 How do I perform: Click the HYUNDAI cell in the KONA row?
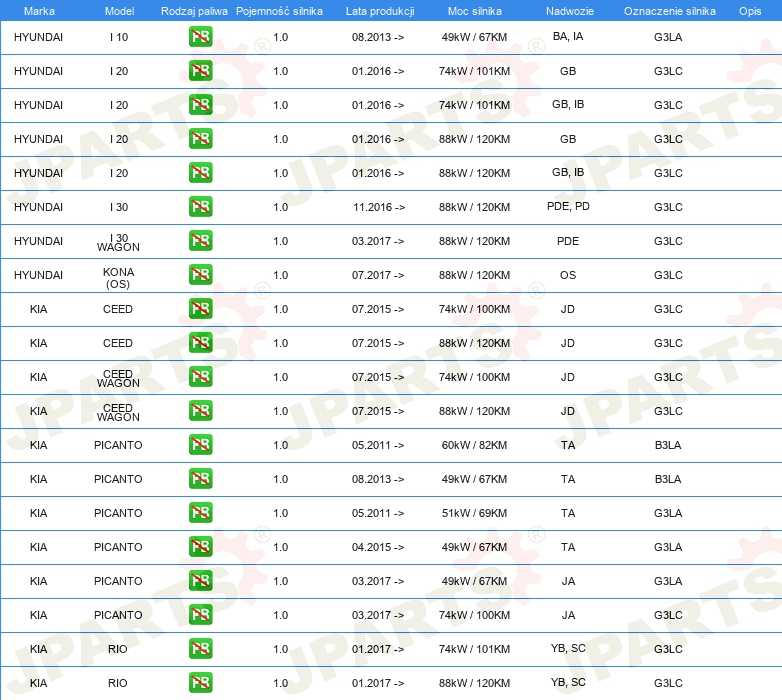pyautogui.click(x=38, y=275)
